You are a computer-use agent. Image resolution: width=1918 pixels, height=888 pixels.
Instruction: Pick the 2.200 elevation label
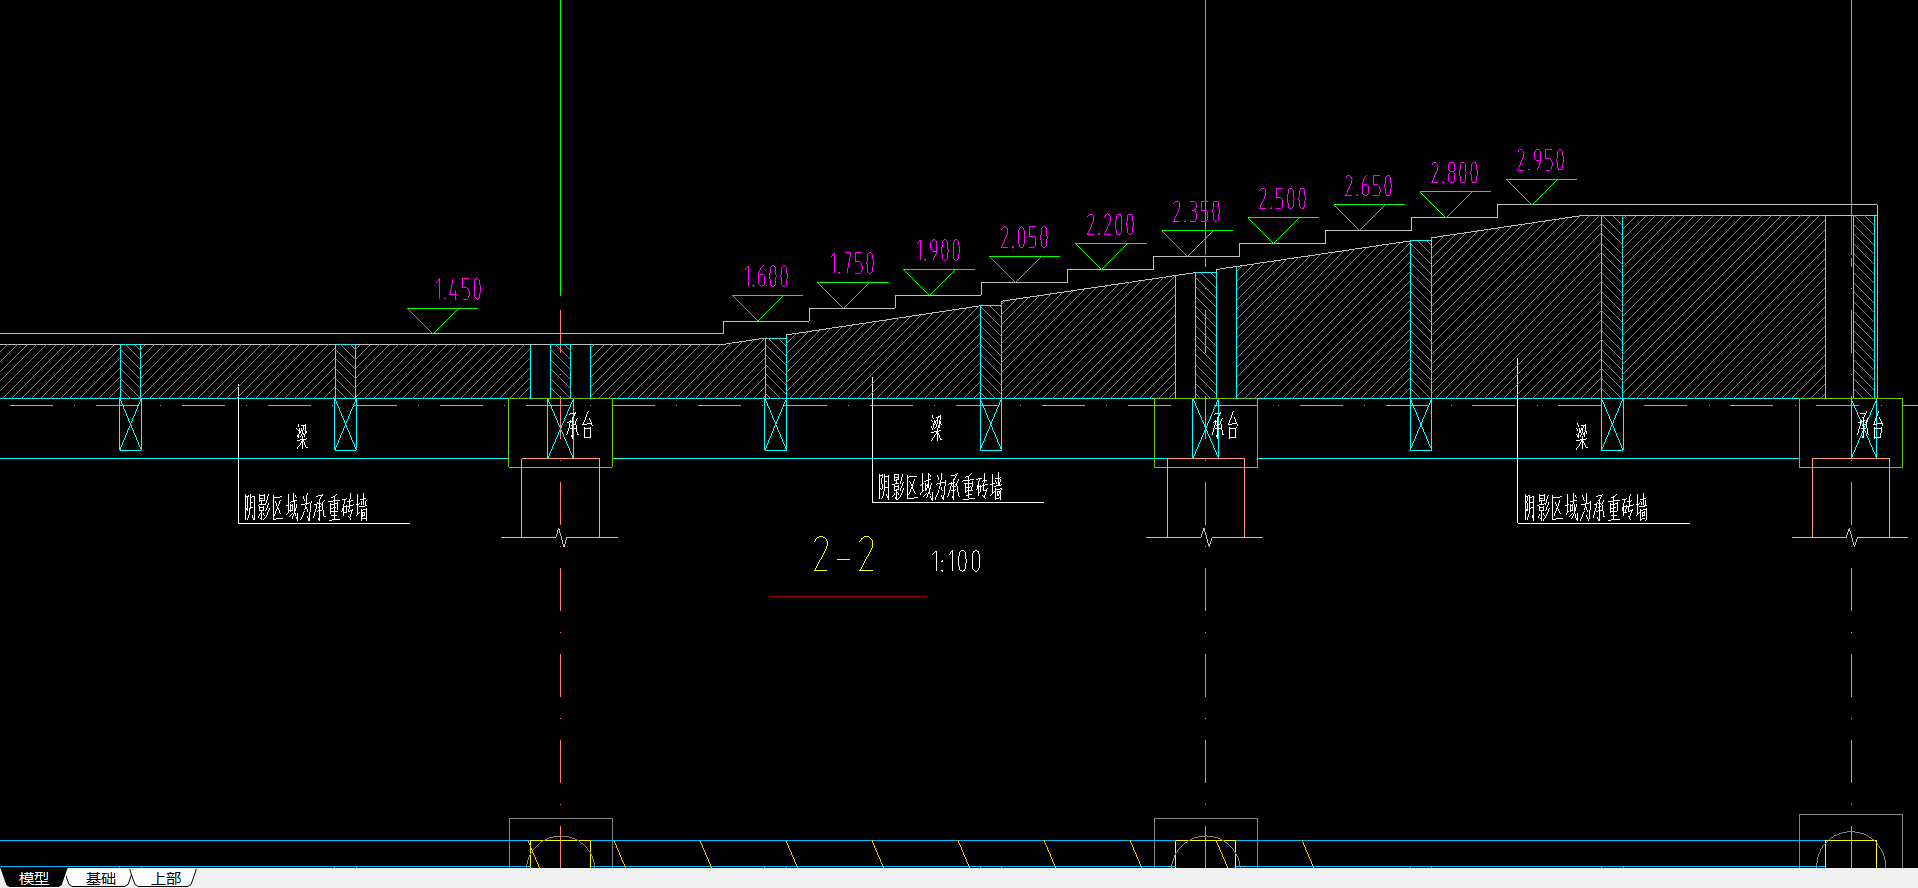click(x=1110, y=225)
